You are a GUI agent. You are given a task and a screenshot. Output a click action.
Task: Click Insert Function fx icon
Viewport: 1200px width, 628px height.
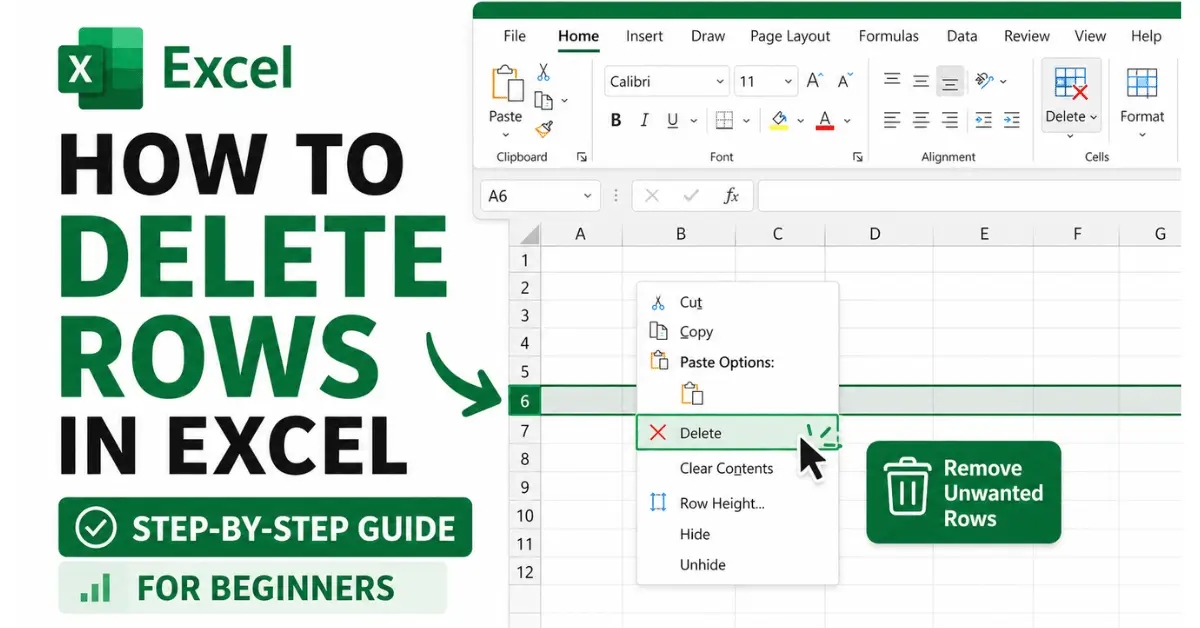731,196
